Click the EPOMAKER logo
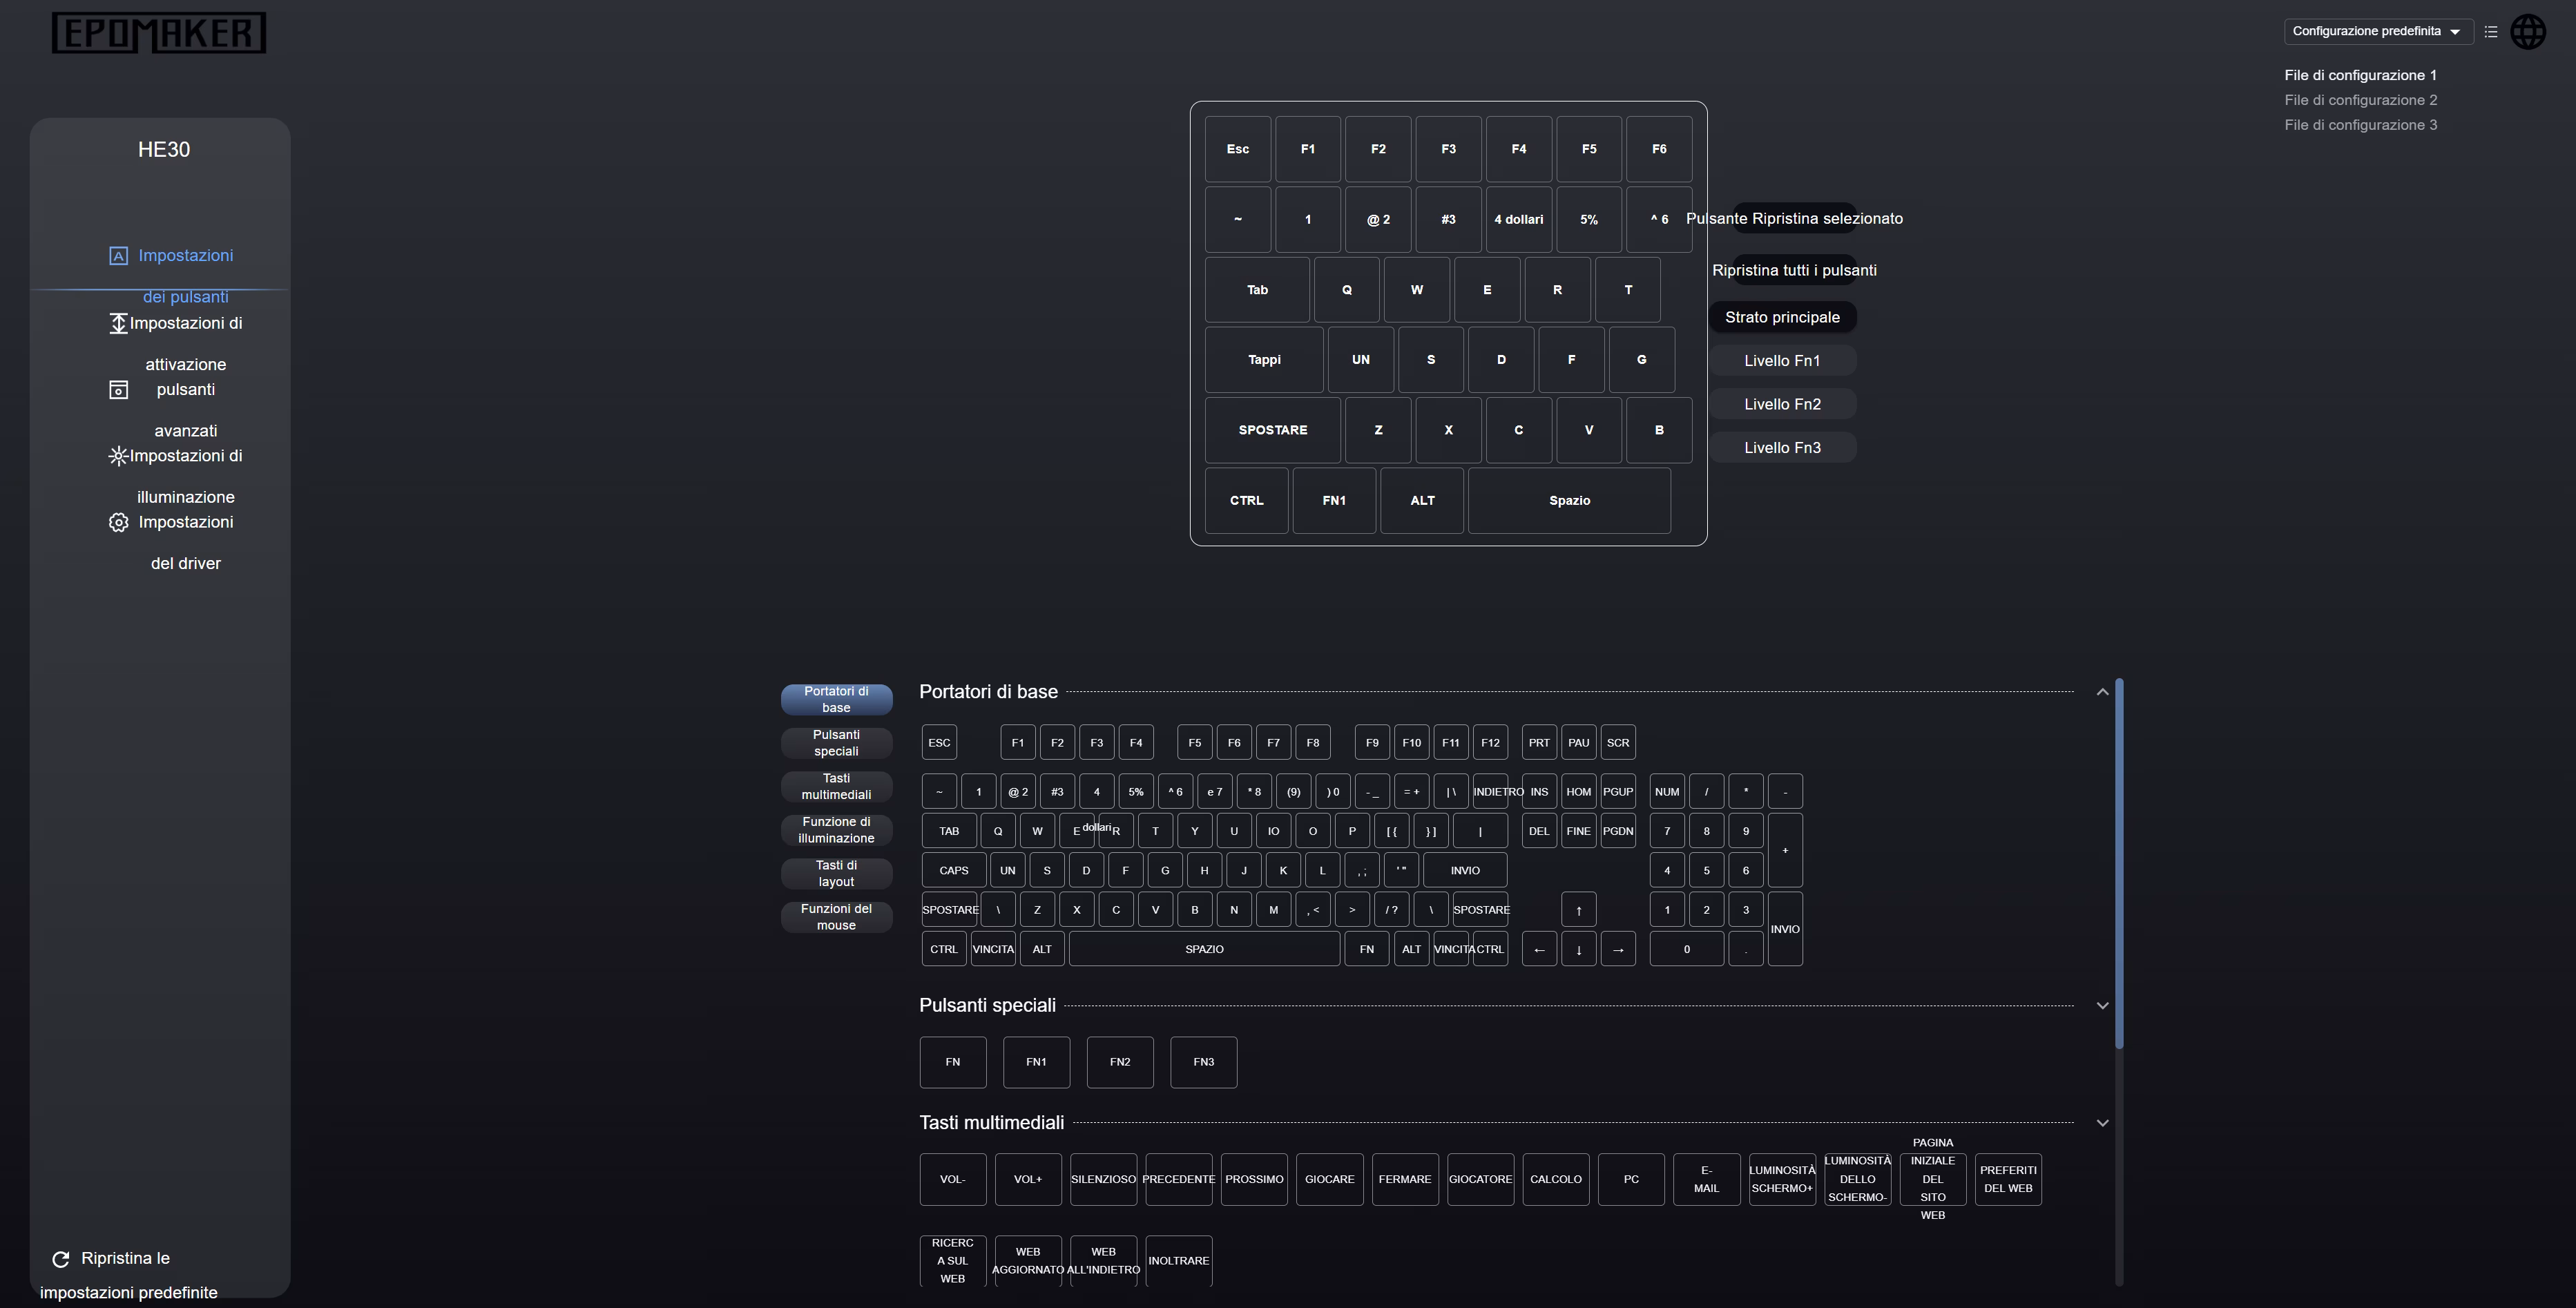The height and width of the screenshot is (1308, 2576). 159,33
